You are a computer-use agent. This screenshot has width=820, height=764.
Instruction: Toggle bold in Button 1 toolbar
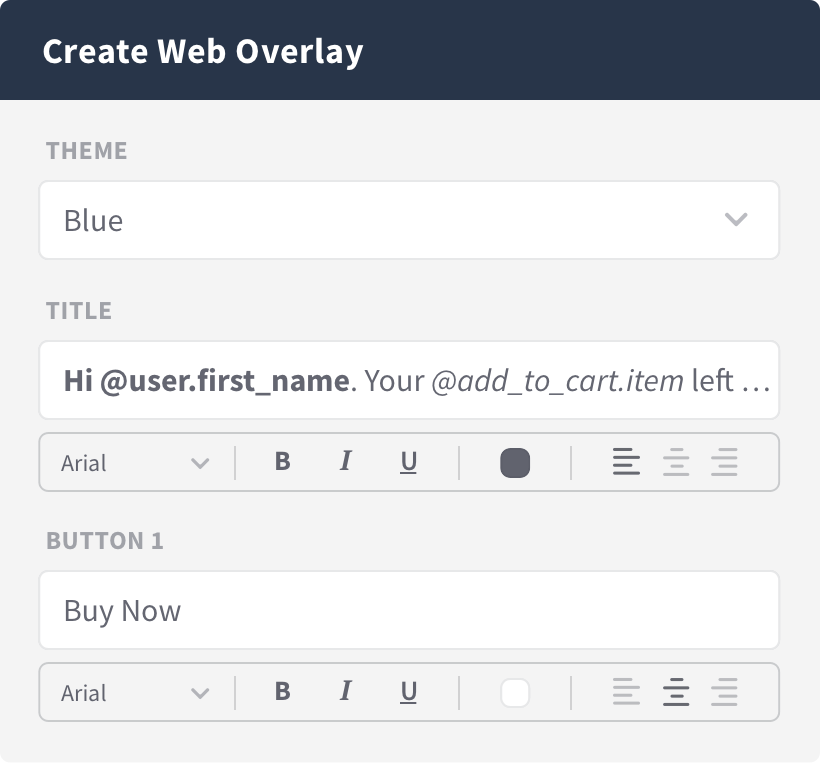coord(282,692)
